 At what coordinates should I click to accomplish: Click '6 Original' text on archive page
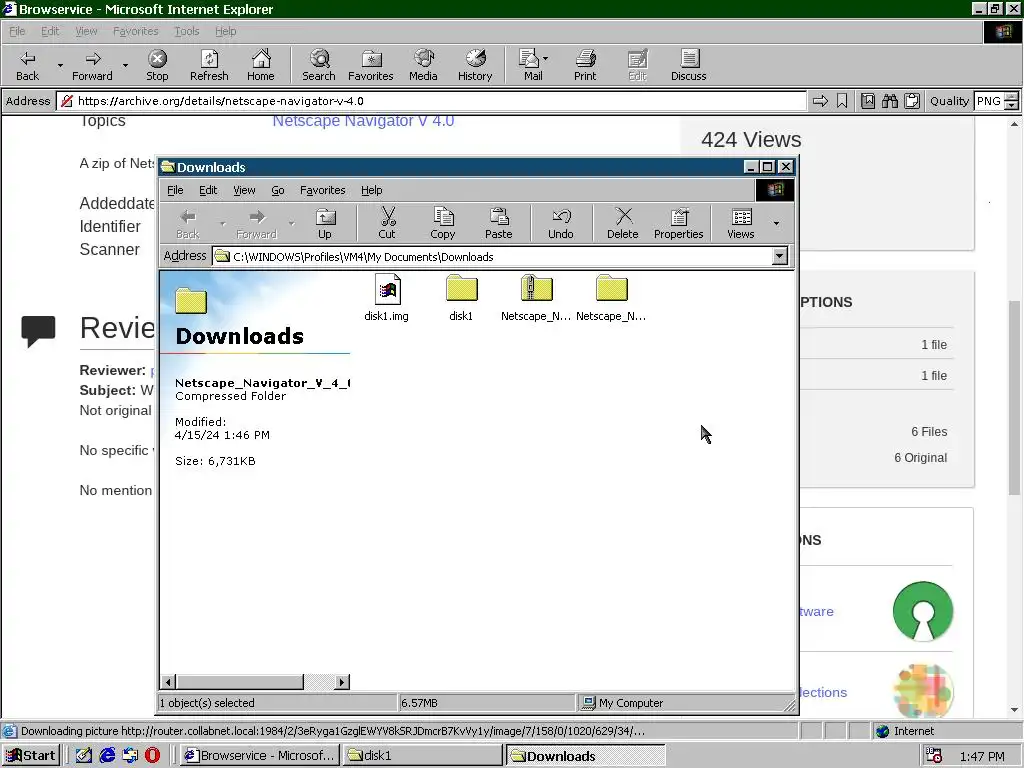pos(920,458)
